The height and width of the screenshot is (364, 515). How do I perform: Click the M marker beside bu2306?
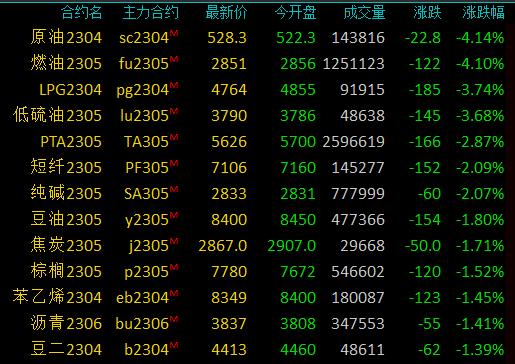pos(174,319)
